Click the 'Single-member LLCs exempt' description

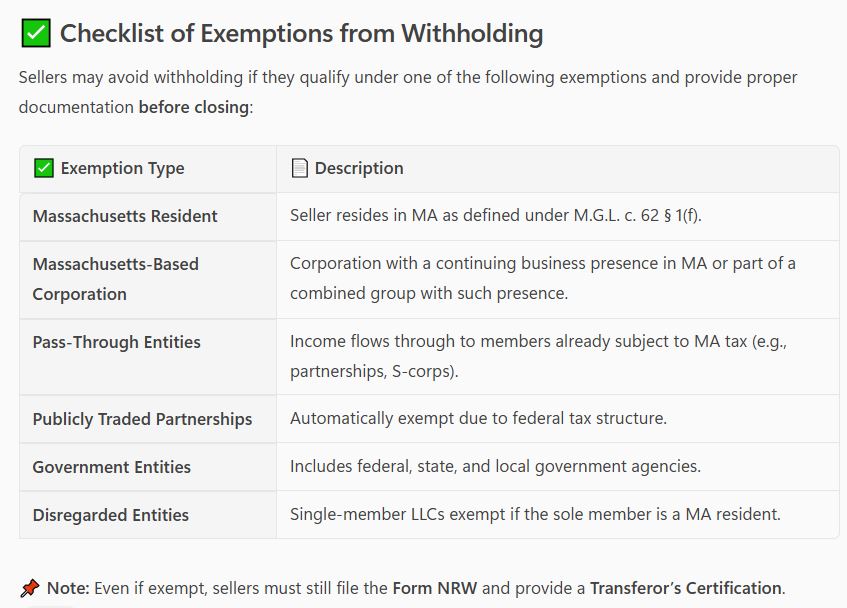tap(535, 515)
